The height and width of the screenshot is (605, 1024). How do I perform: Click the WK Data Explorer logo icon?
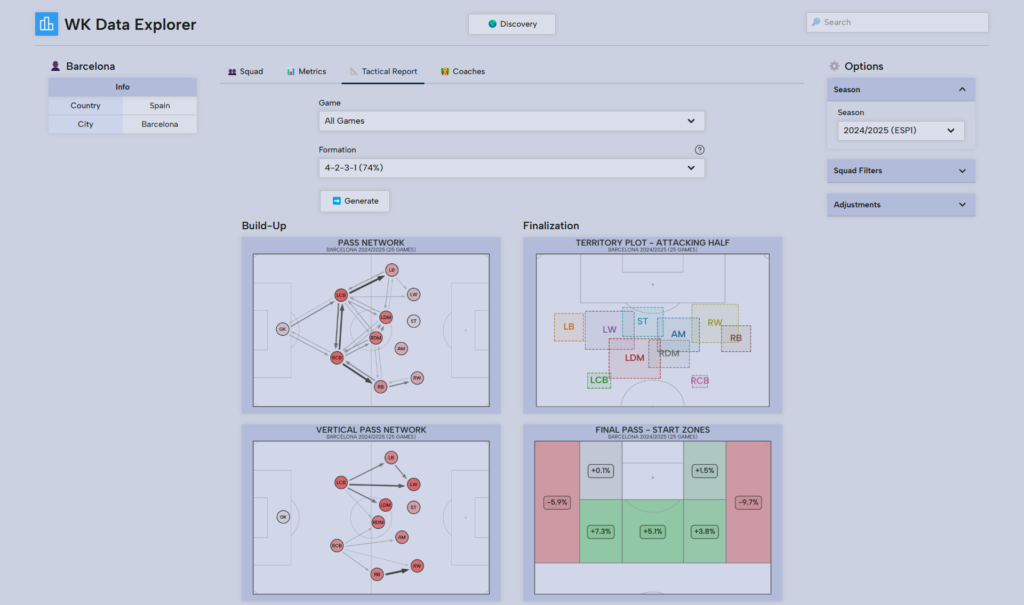[47, 24]
